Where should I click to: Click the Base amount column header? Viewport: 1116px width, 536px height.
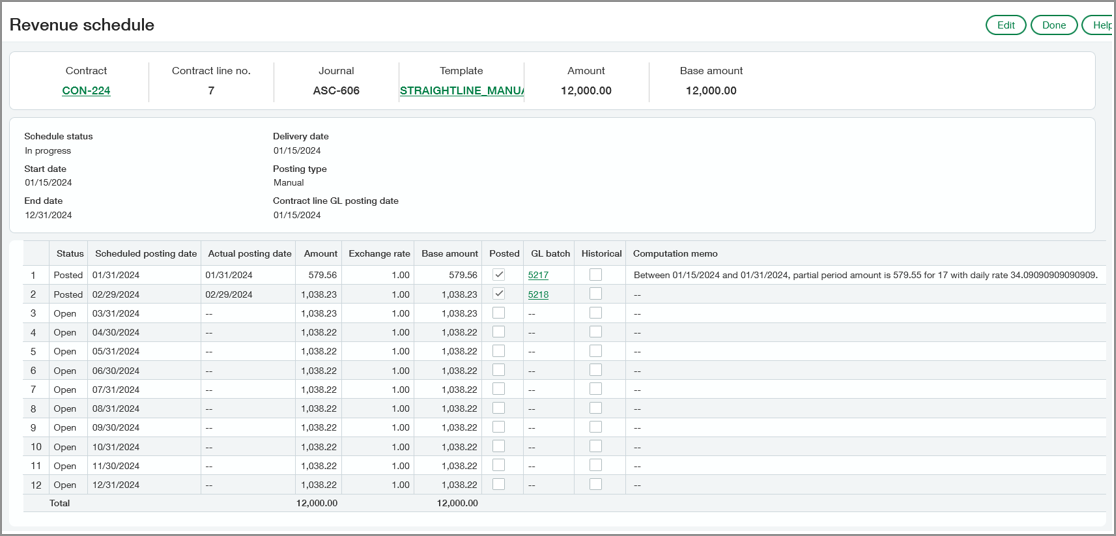tap(449, 254)
